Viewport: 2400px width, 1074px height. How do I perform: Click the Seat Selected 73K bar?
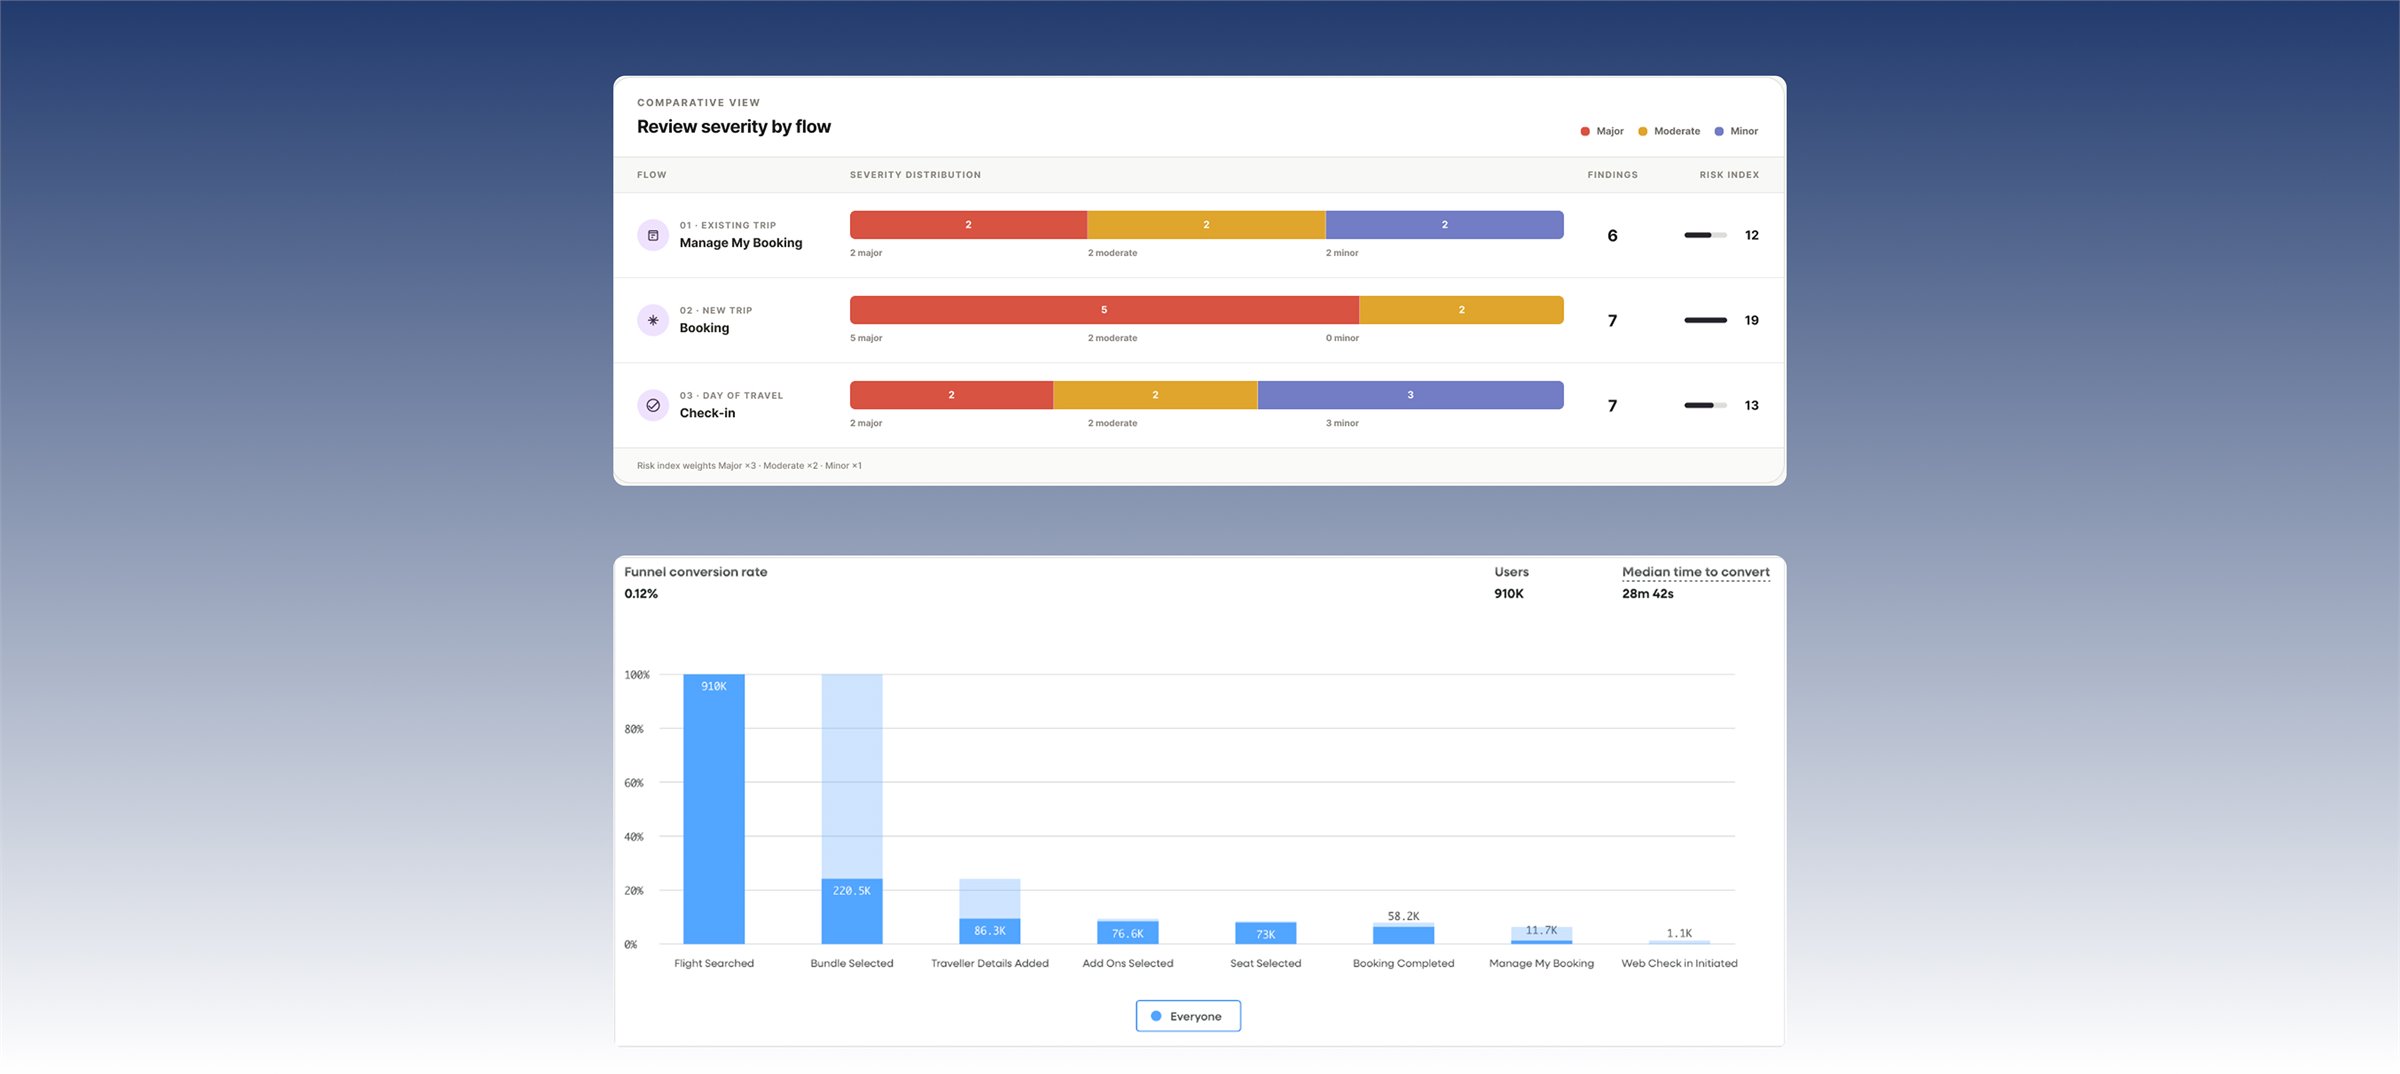point(1266,933)
